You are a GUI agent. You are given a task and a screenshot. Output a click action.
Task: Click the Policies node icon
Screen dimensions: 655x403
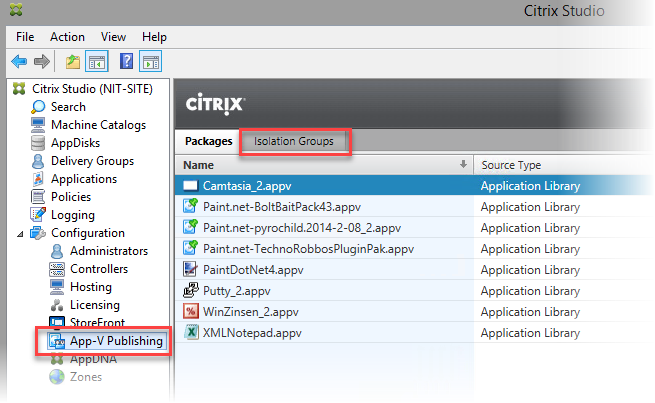click(x=38, y=197)
